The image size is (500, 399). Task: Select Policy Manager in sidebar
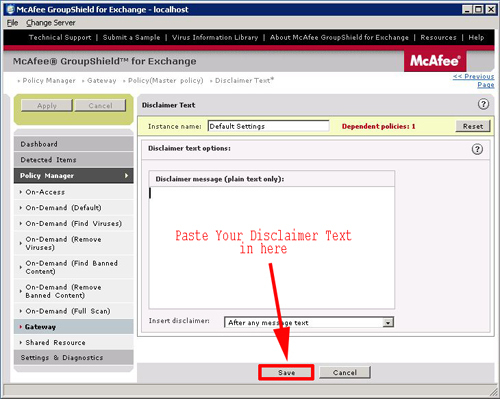coord(74,176)
